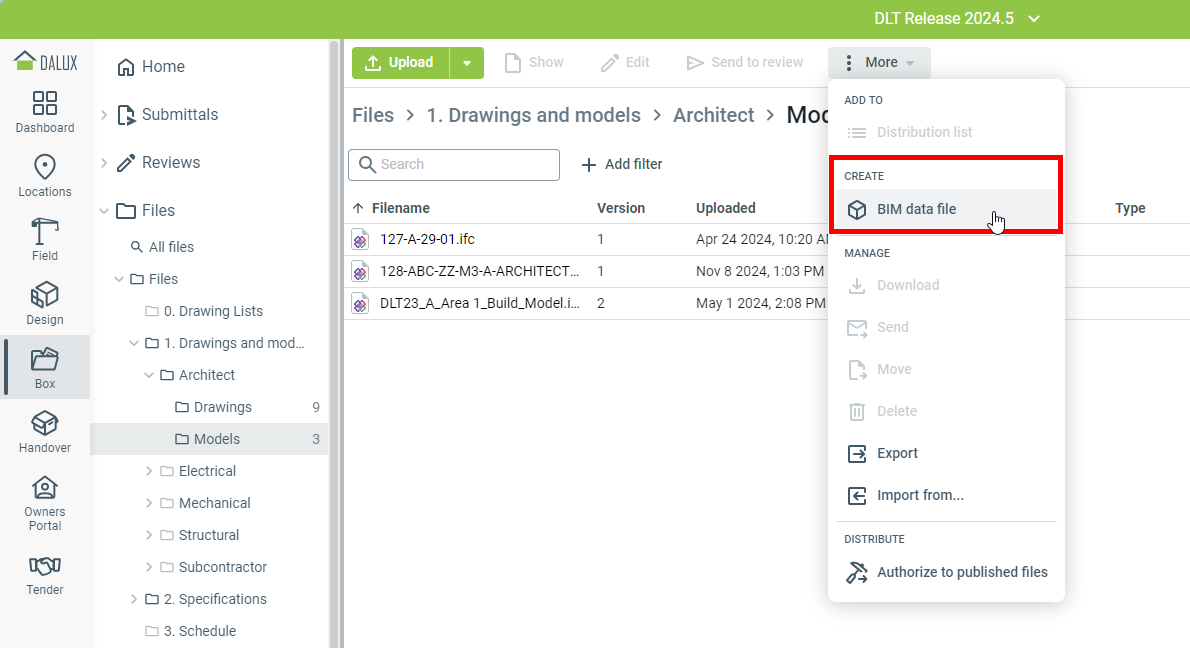Click Authorize to published files
Image resolution: width=1190 pixels, height=648 pixels.
[x=962, y=572]
